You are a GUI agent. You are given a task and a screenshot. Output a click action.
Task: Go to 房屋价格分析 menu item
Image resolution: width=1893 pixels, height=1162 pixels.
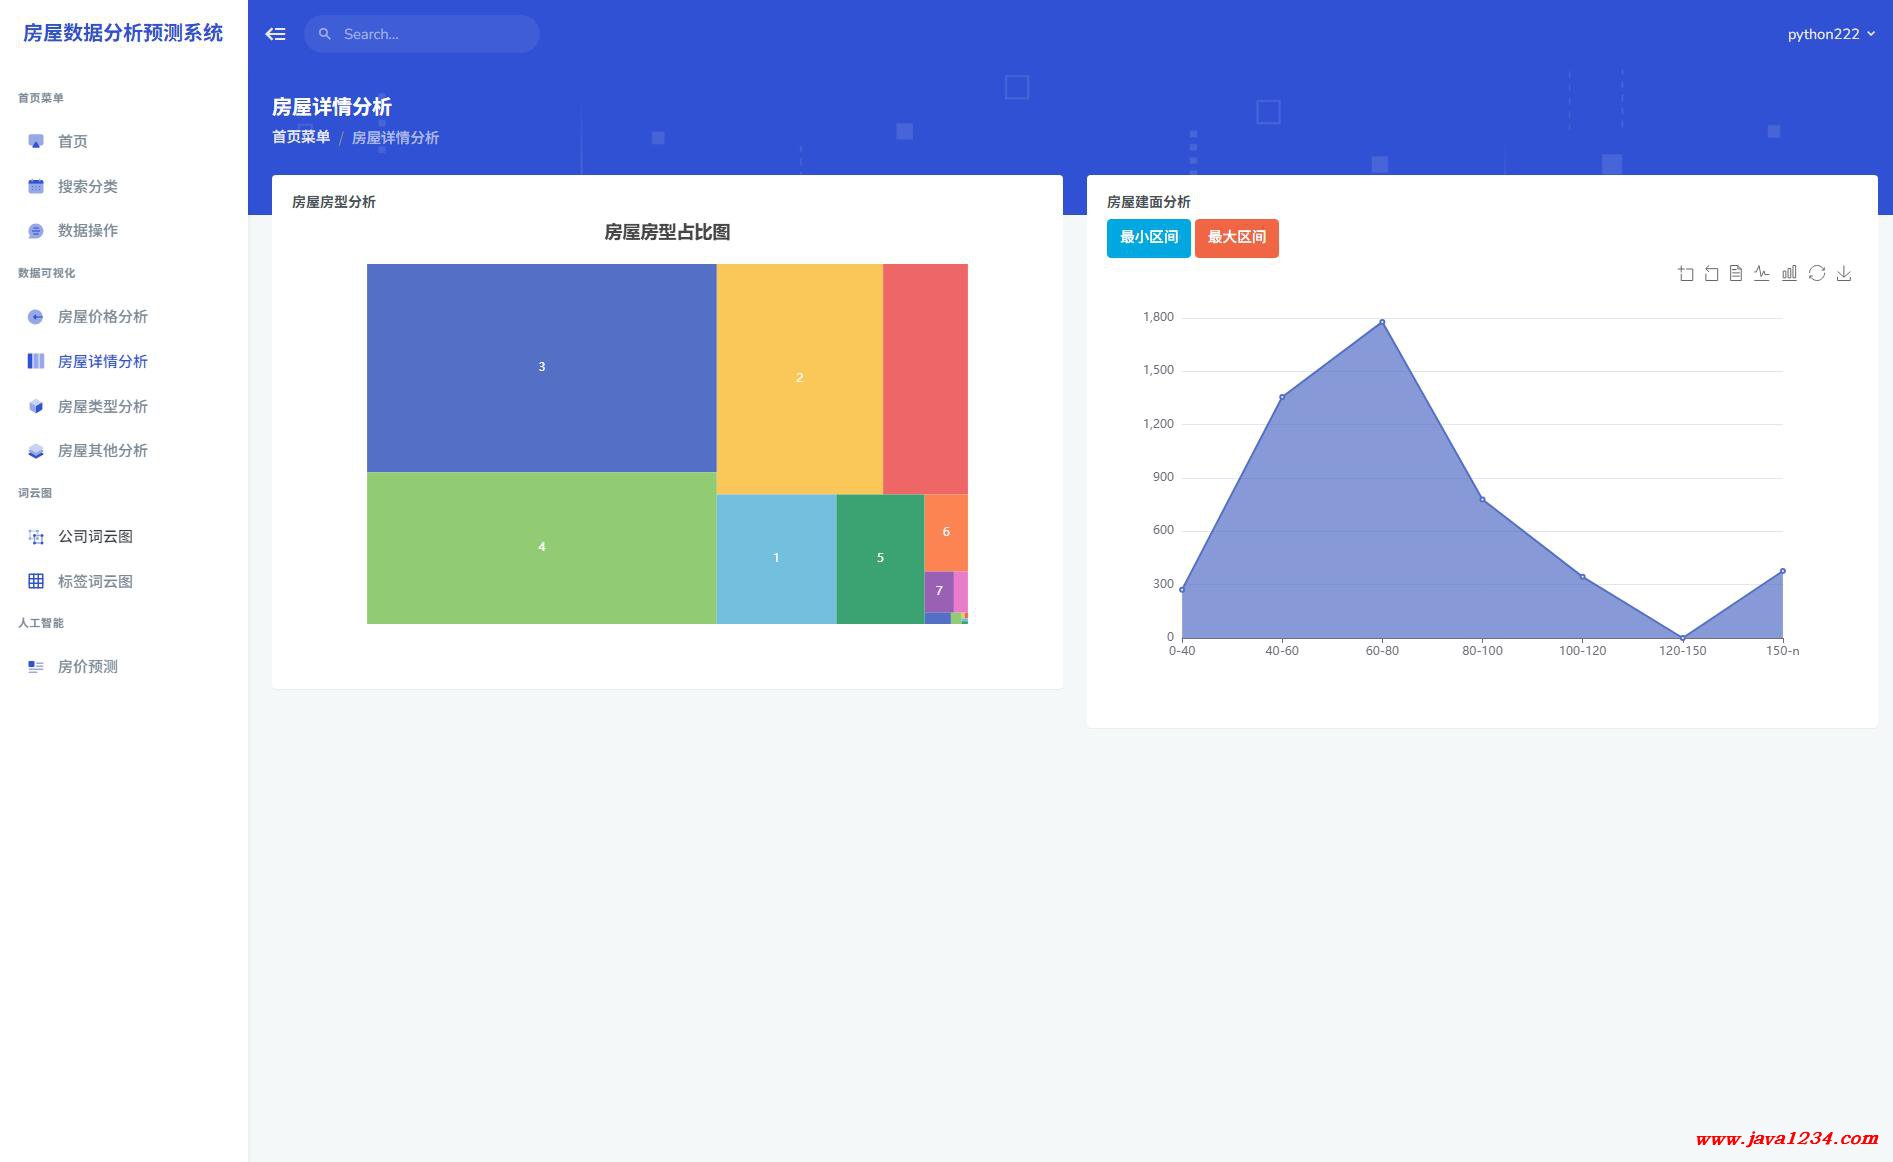(x=102, y=317)
